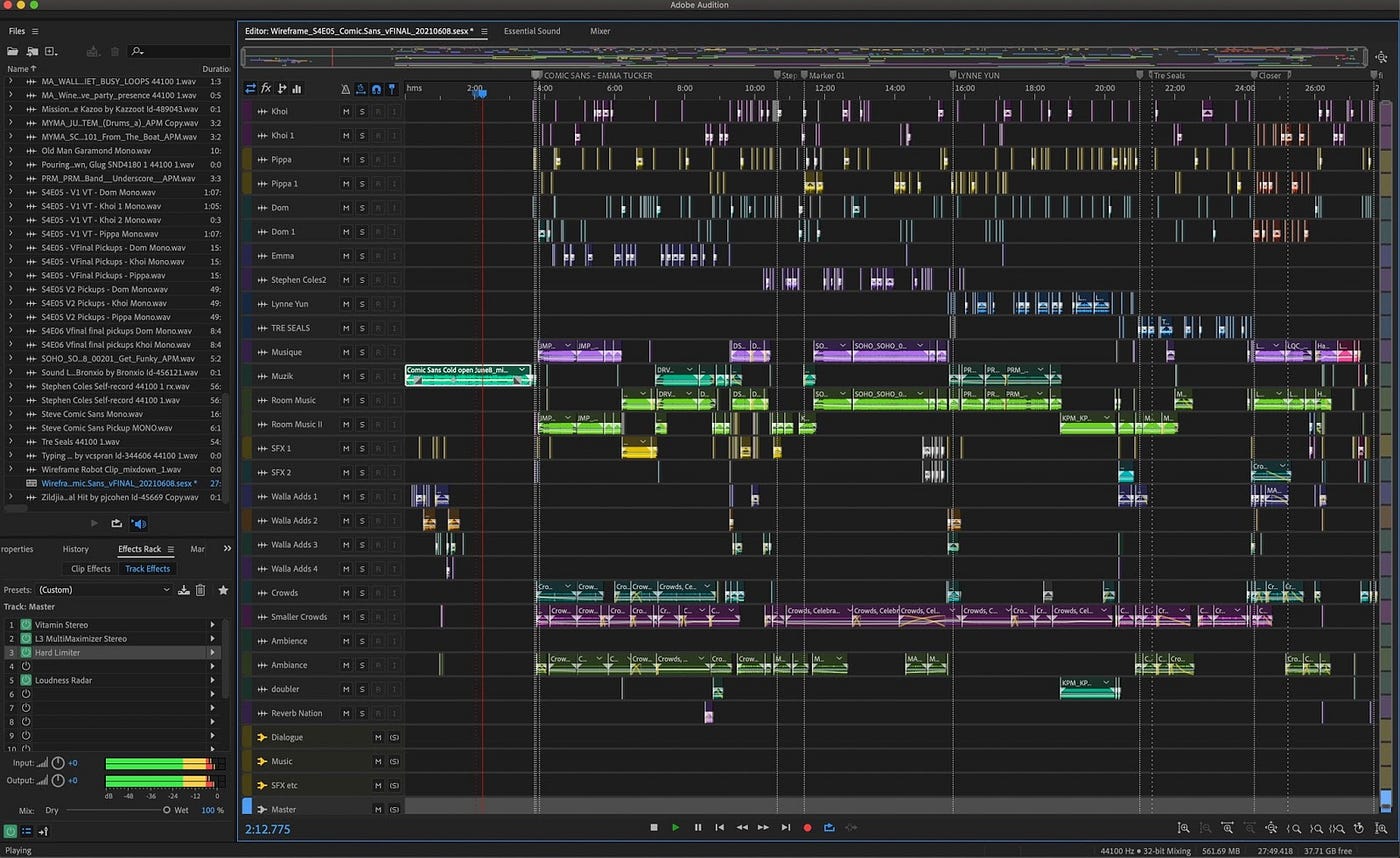The image size is (1400, 858).
Task: Mute the Khoi track
Action: [346, 111]
